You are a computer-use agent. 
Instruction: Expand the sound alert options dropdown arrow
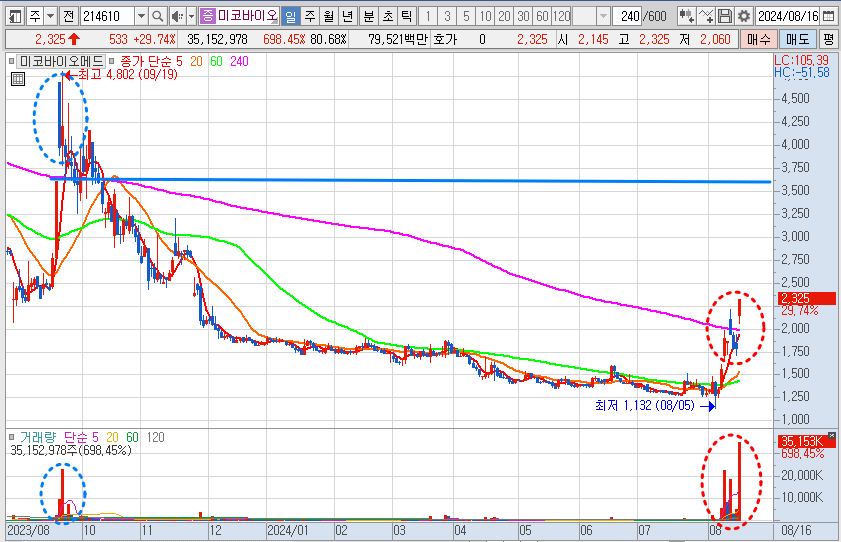[x=191, y=16]
